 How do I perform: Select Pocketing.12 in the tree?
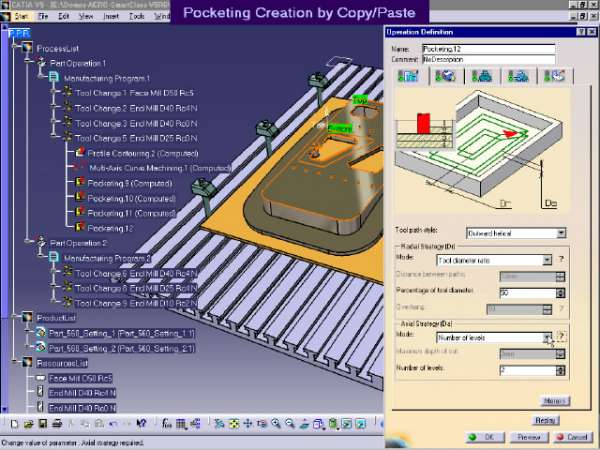pyautogui.click(x=111, y=228)
